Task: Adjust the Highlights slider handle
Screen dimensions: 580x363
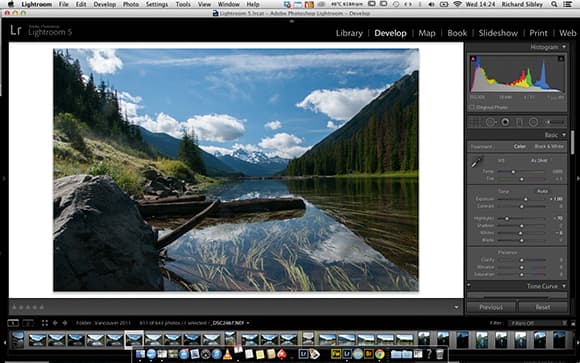Action: click(x=507, y=219)
